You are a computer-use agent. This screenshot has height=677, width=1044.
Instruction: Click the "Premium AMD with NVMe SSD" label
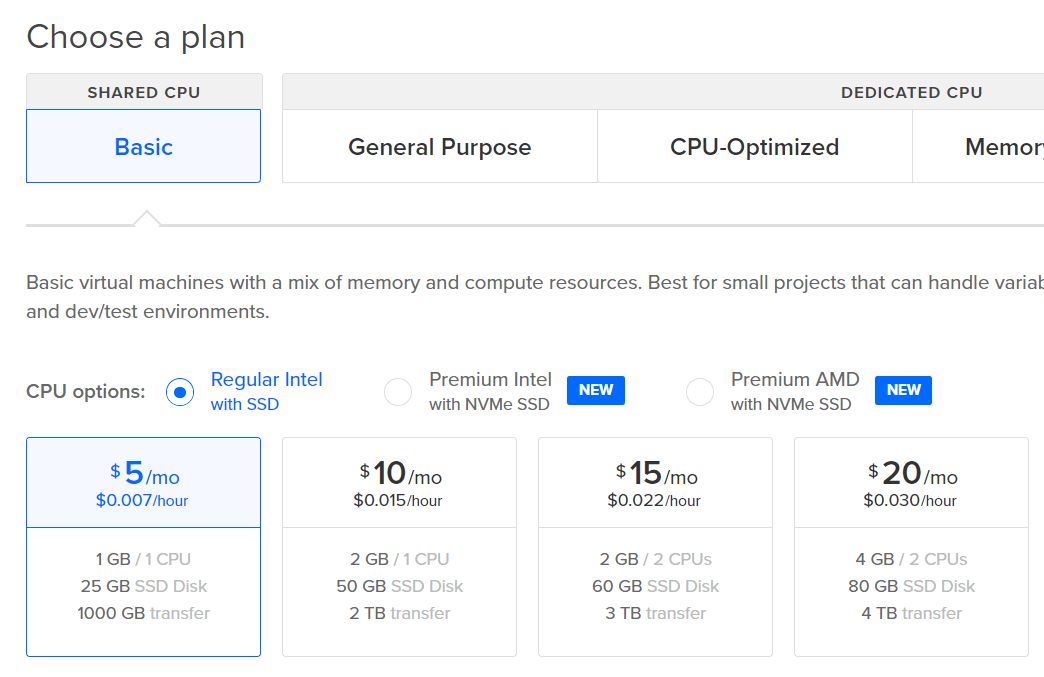click(794, 391)
